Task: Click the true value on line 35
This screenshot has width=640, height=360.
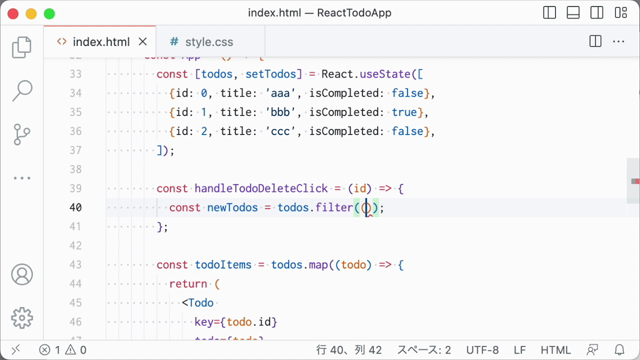Action: click(x=404, y=112)
